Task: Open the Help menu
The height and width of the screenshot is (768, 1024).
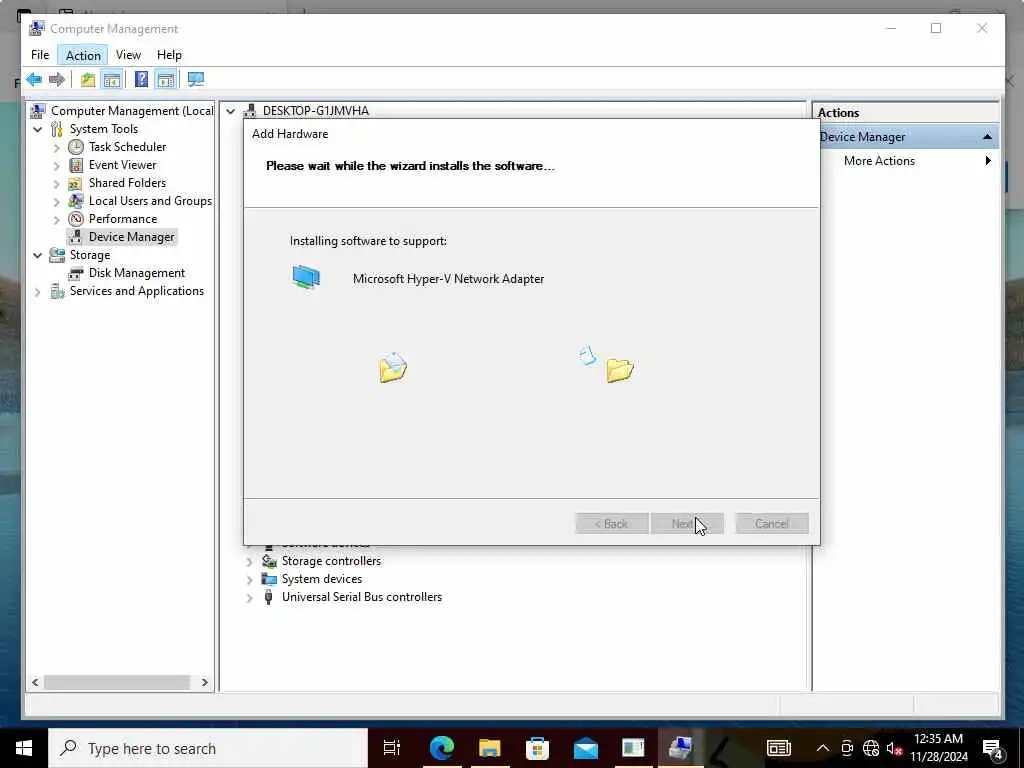Action: pos(169,55)
